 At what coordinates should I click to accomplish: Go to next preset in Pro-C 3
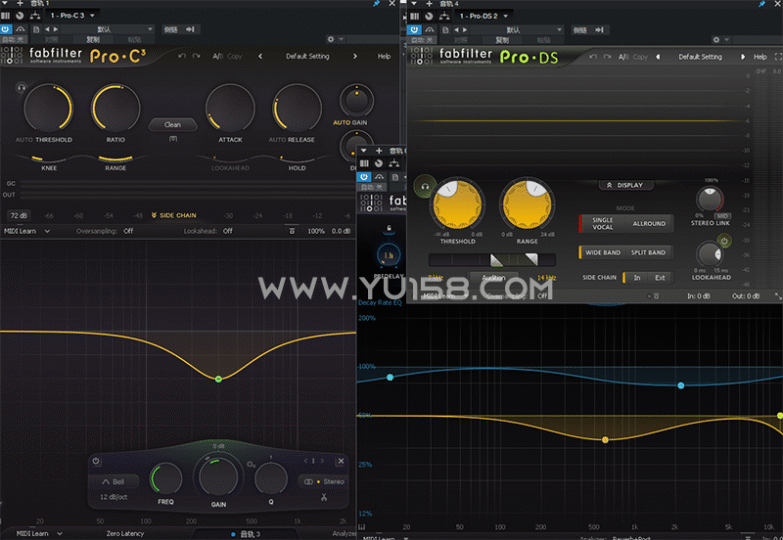click(x=355, y=56)
